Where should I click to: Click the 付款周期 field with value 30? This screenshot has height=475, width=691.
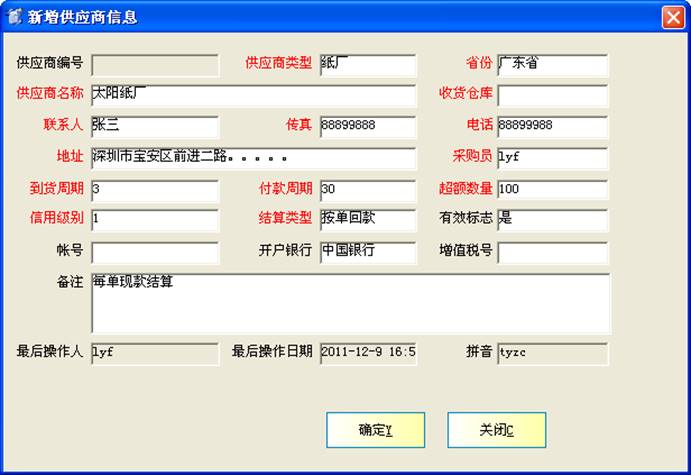tap(368, 191)
